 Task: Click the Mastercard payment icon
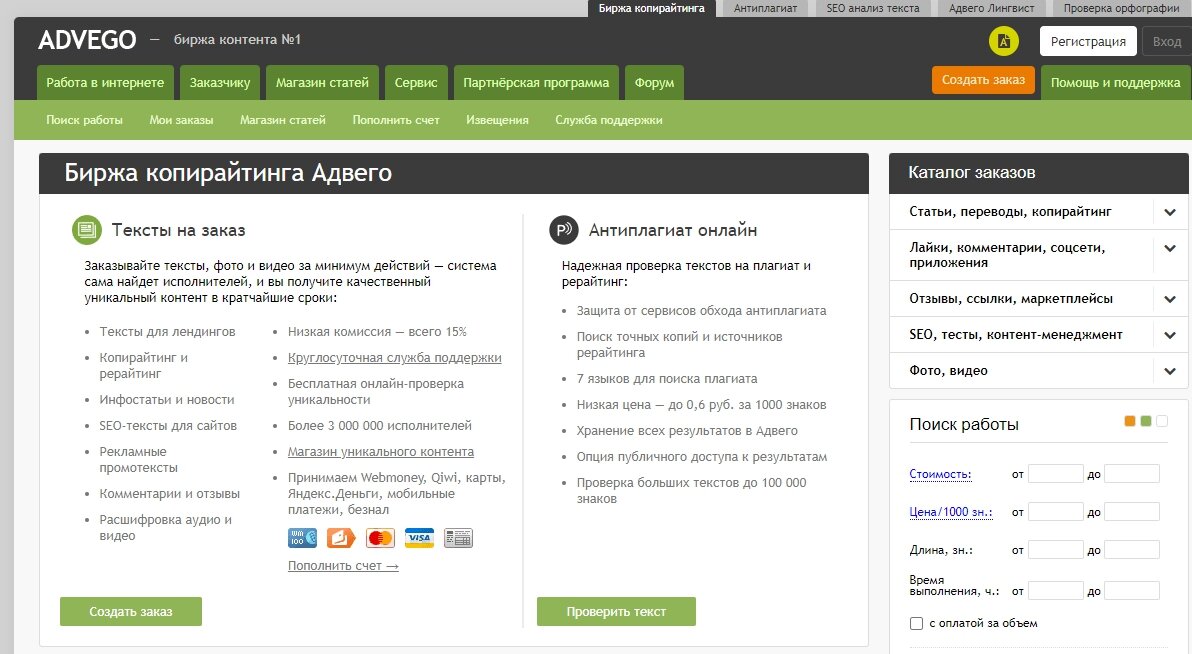(x=380, y=538)
